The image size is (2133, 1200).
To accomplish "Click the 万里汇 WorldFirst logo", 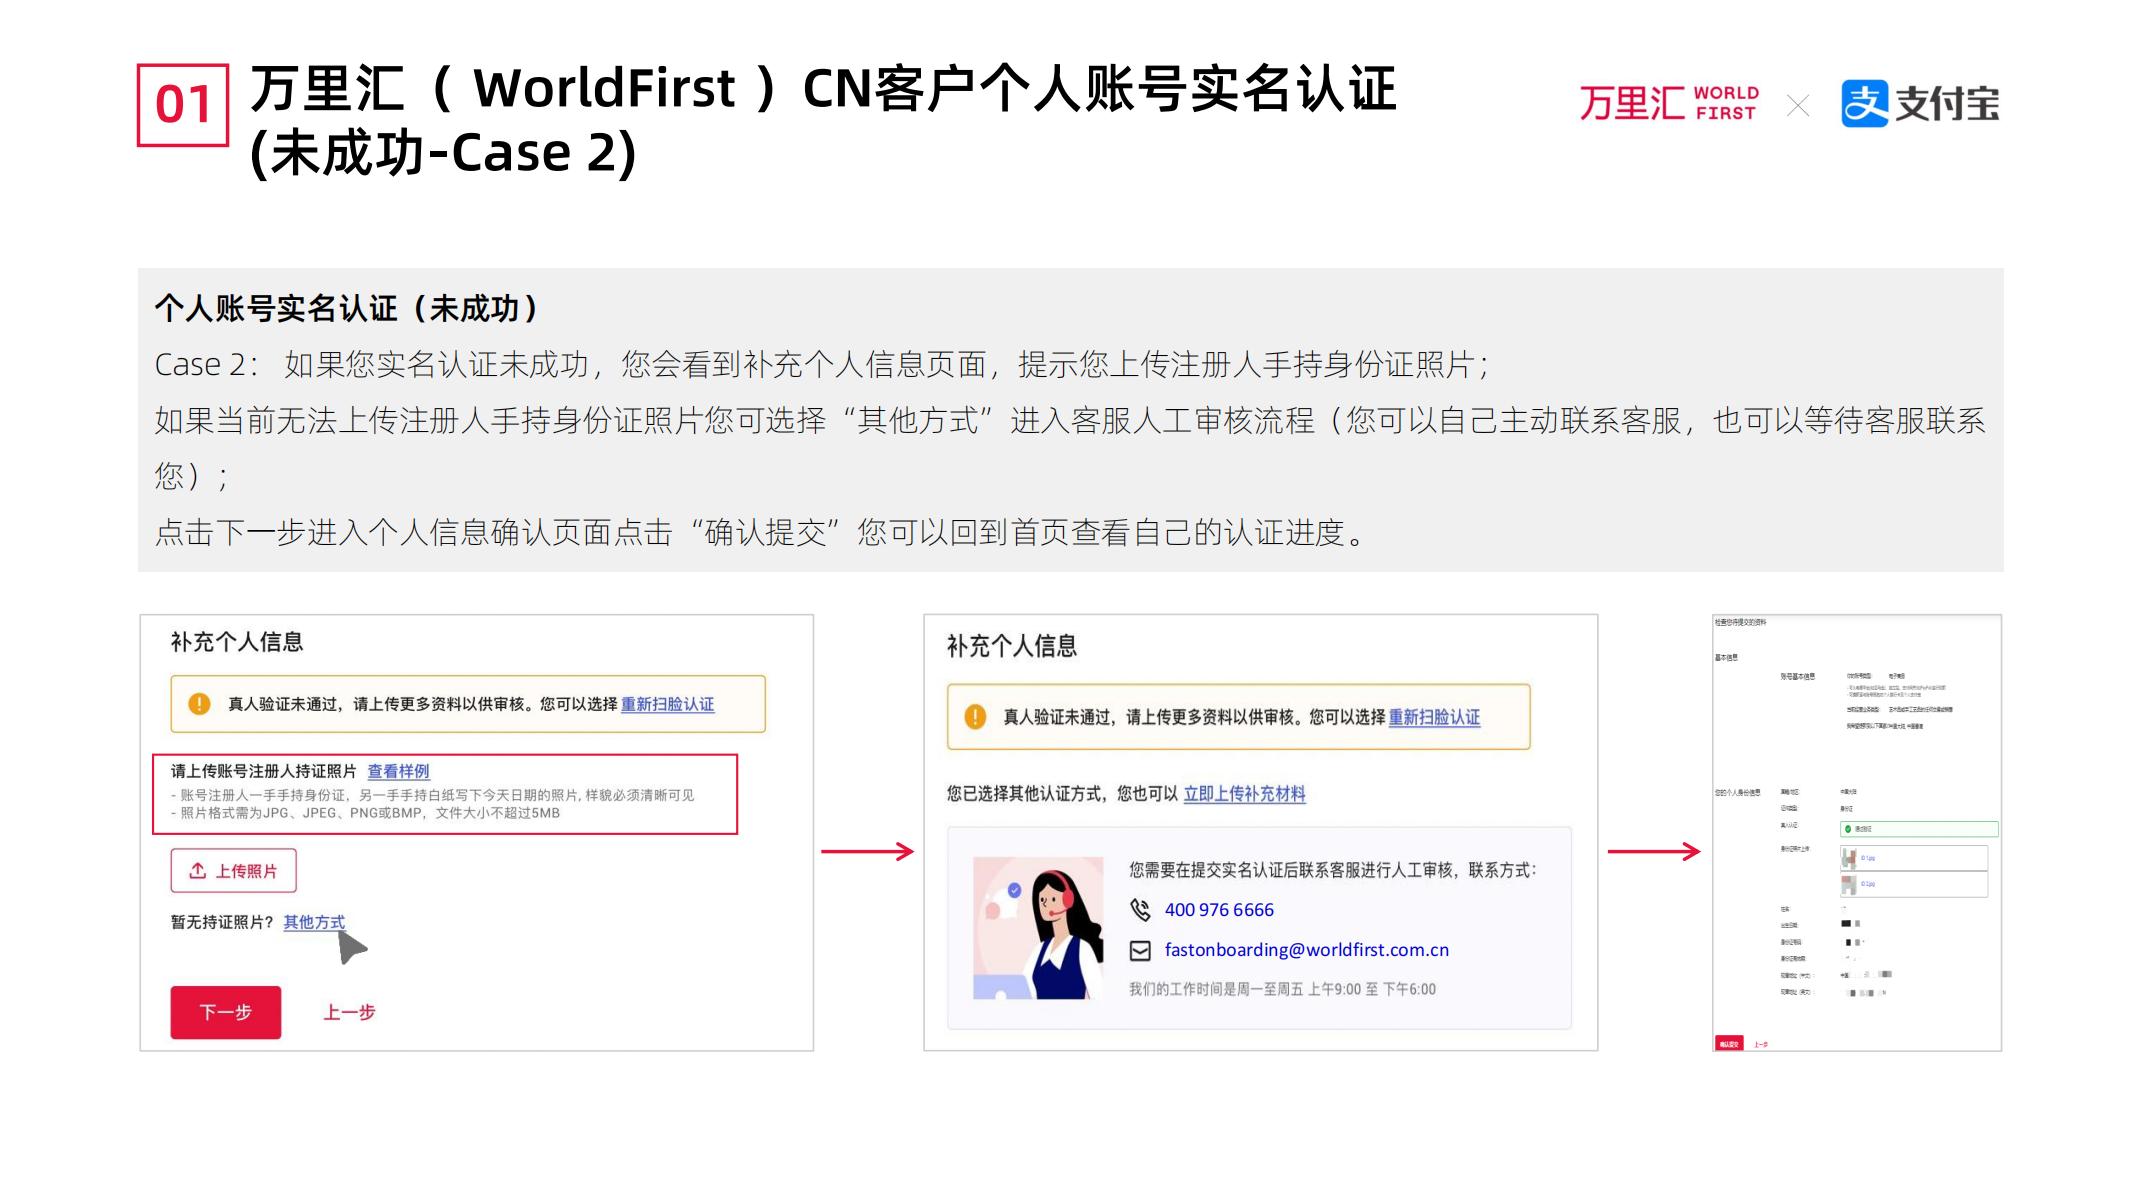I will (x=1669, y=104).
